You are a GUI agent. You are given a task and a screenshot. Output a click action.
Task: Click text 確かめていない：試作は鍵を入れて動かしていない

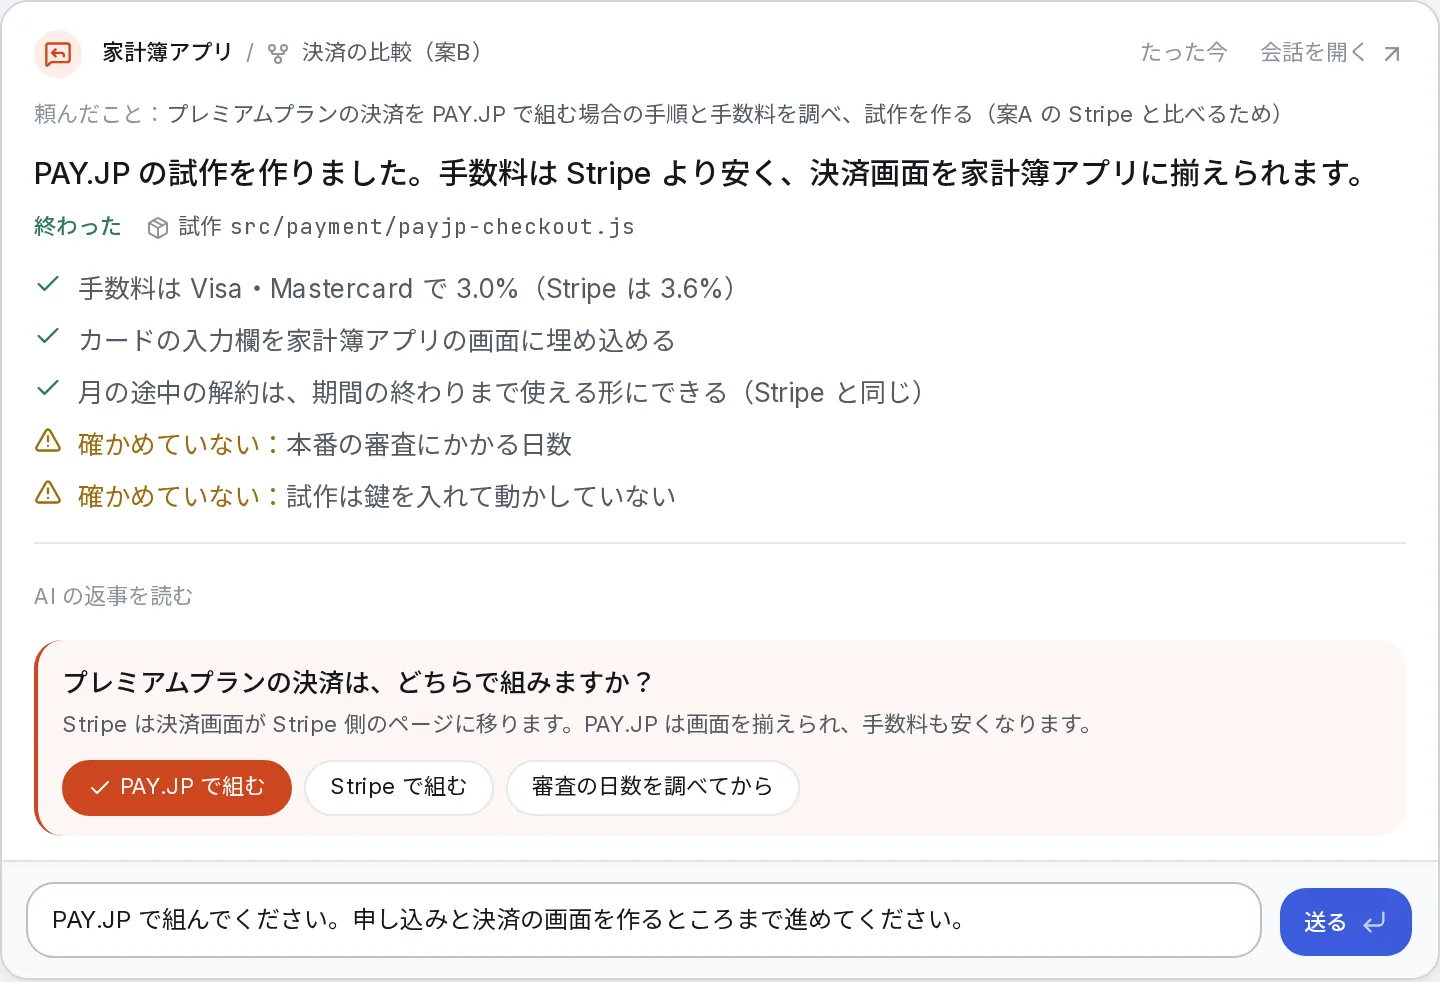pos(377,497)
